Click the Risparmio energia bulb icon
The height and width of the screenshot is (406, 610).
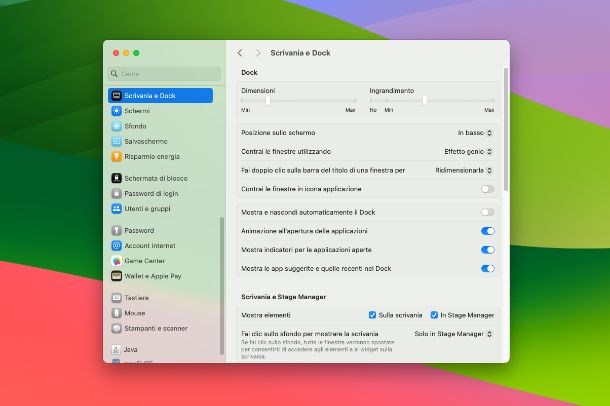tap(116, 156)
